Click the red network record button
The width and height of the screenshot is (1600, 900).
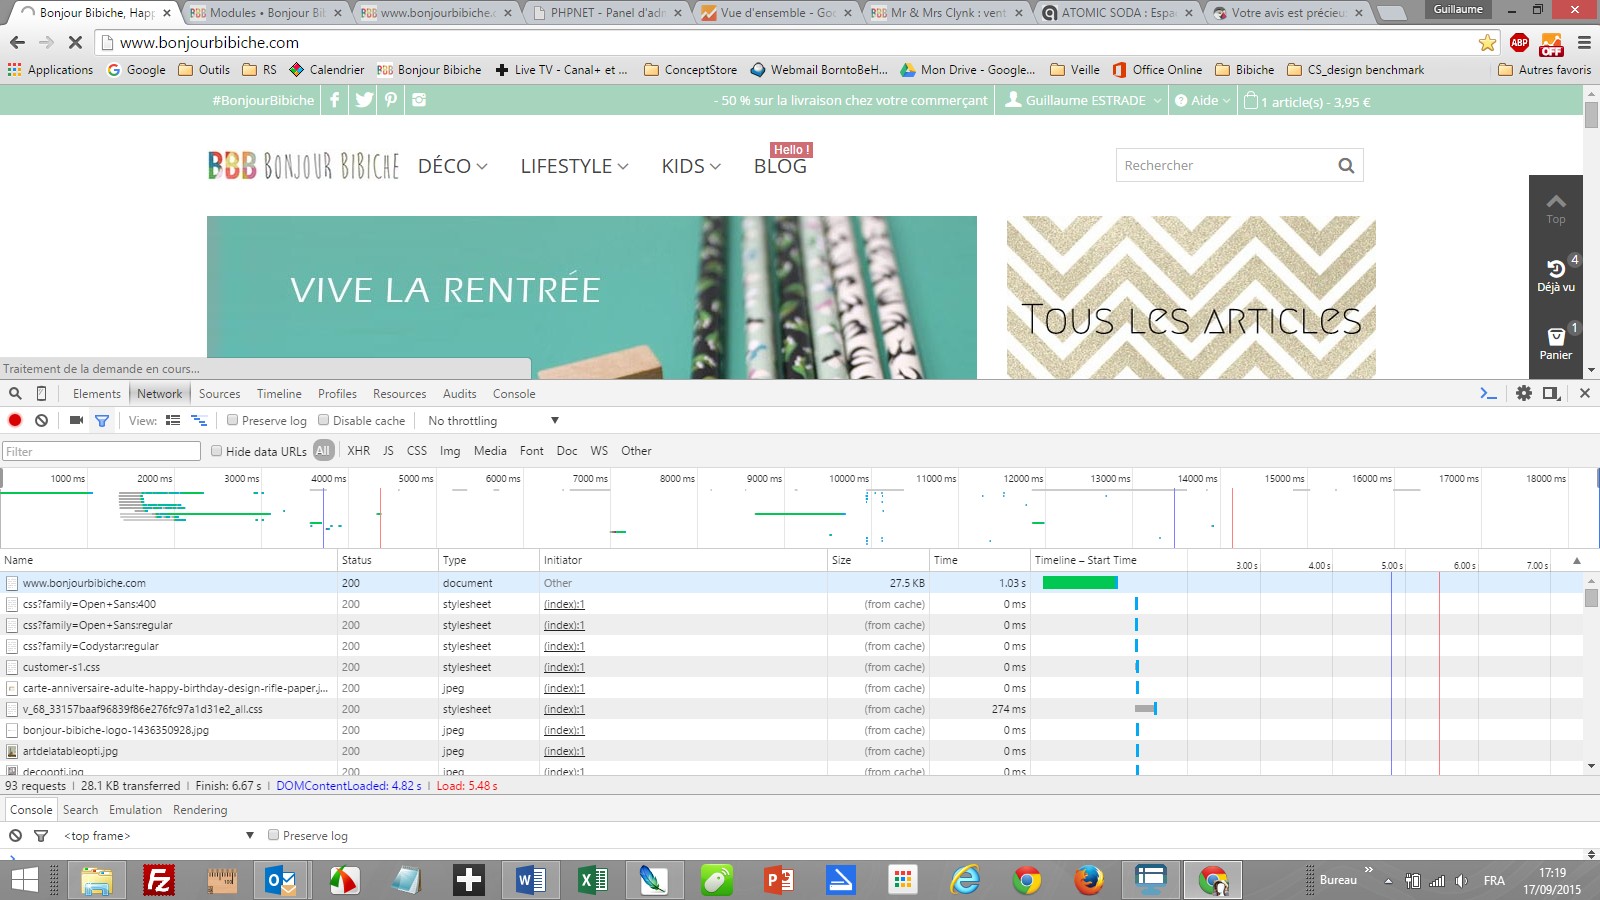(15, 420)
